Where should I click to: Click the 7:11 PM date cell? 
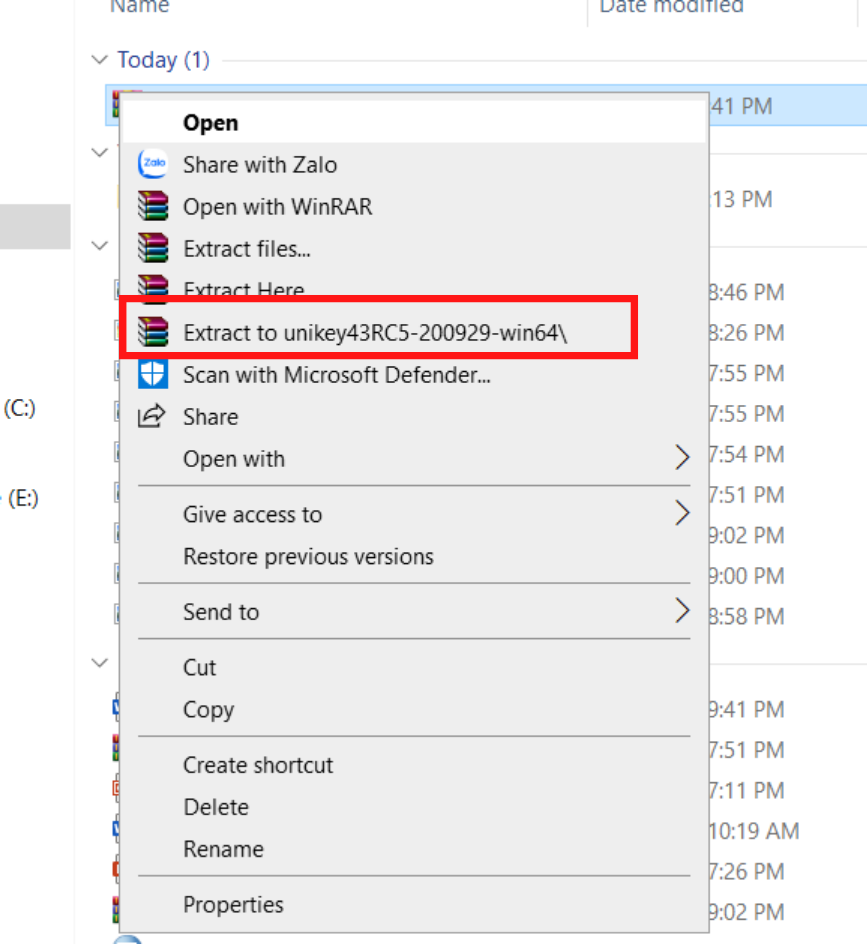coord(747,790)
